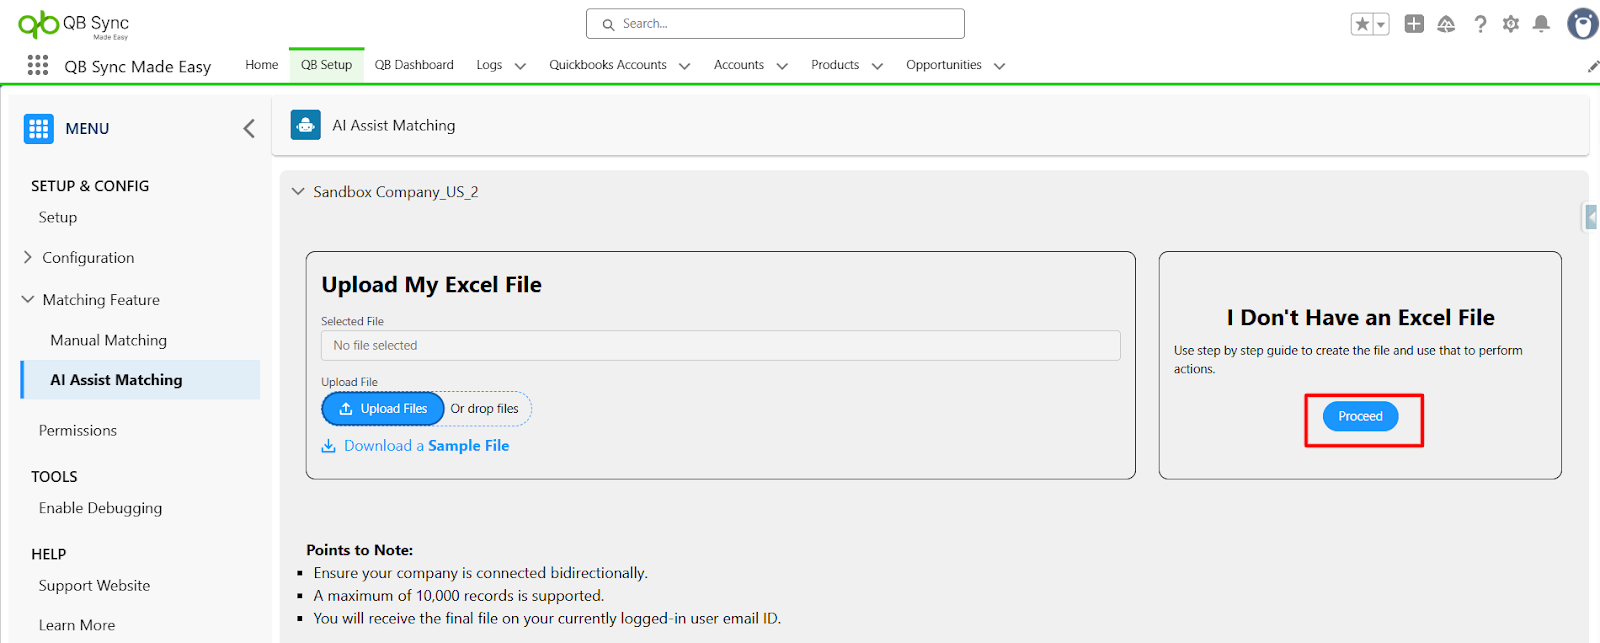The width and height of the screenshot is (1600, 643).
Task: Open the Support Website link
Action: click(x=94, y=585)
